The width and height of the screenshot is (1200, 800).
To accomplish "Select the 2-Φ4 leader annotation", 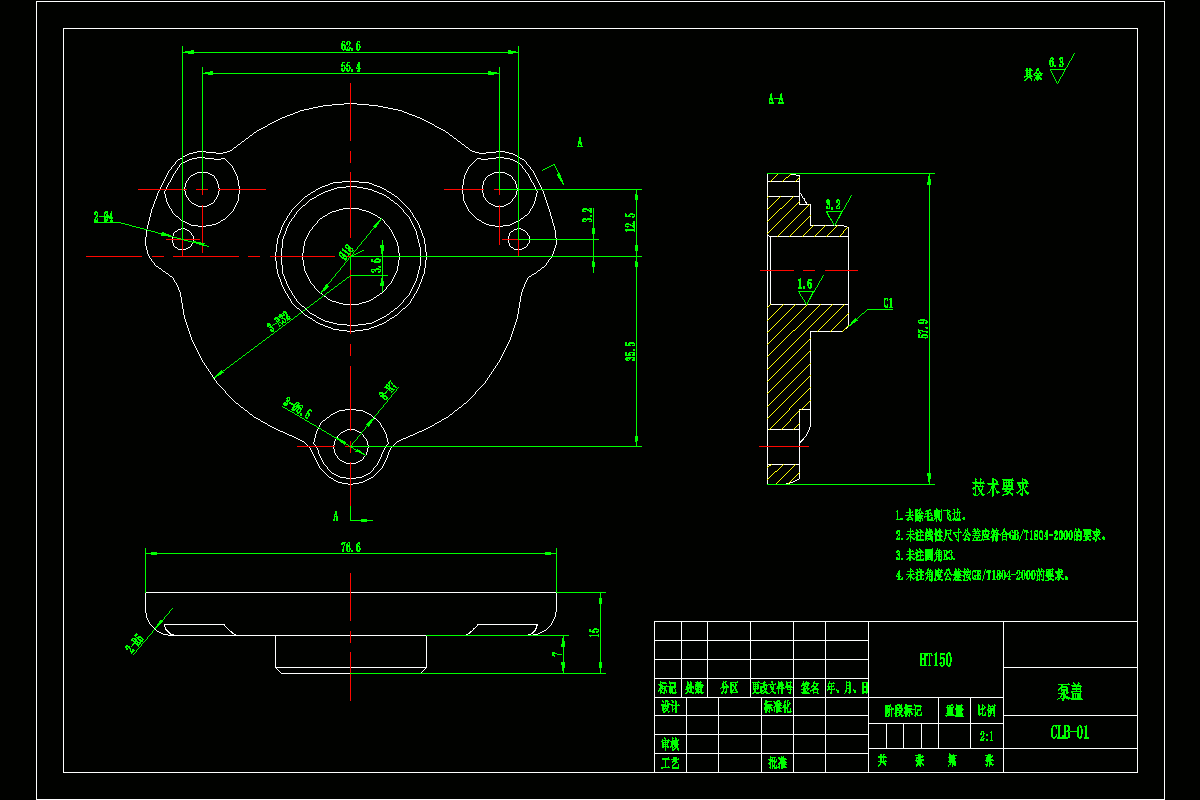I will [x=103, y=216].
